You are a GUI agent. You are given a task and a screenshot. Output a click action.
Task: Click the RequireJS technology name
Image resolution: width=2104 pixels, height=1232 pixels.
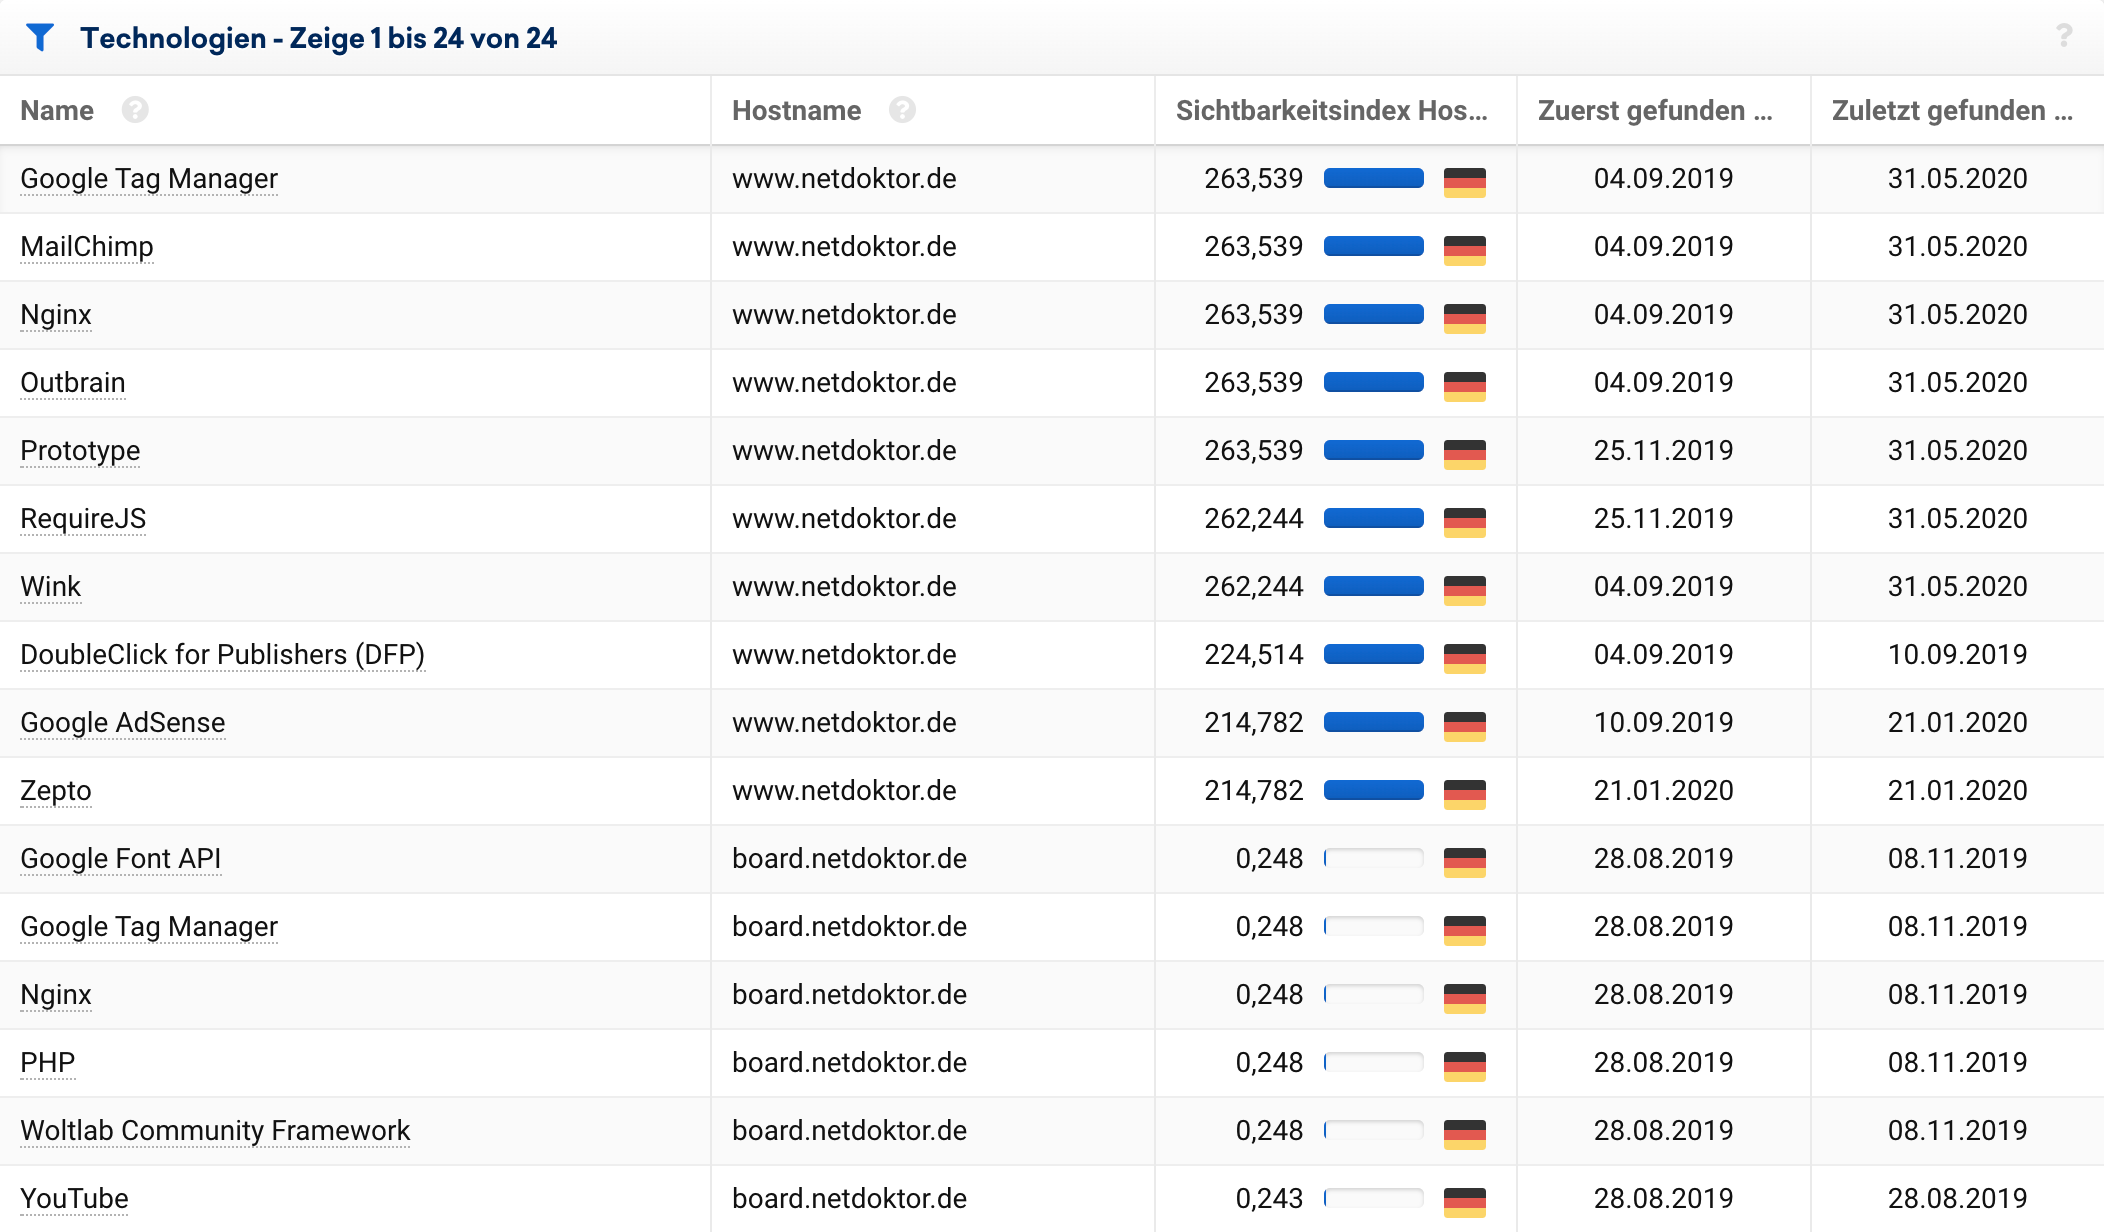[x=83, y=519]
